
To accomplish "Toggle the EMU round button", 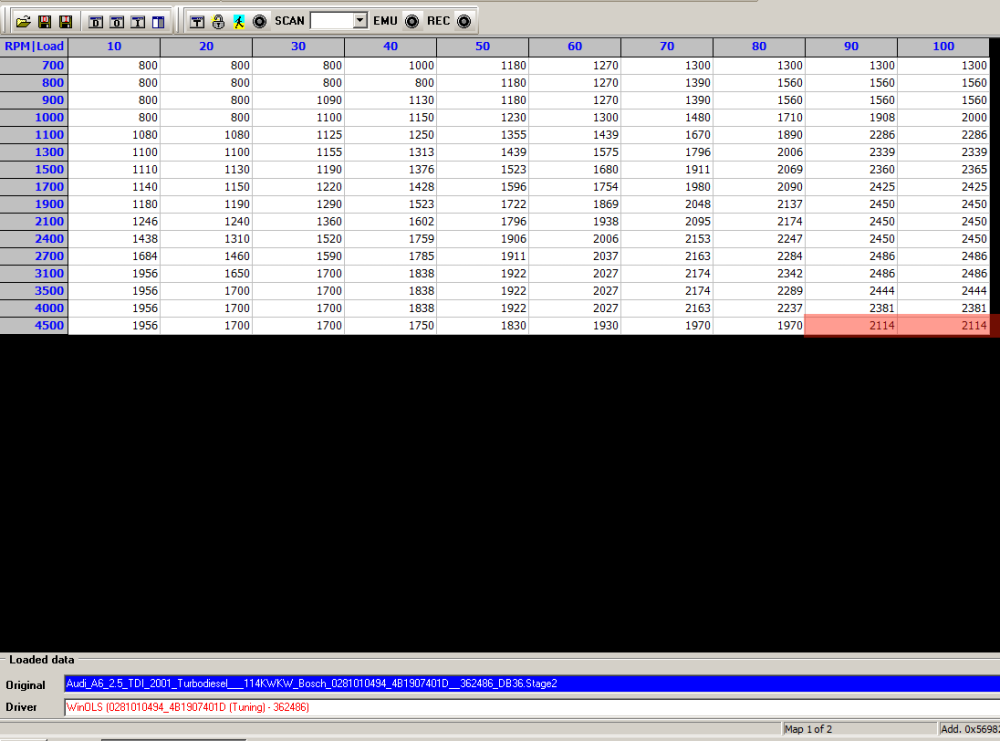I will (x=412, y=22).
